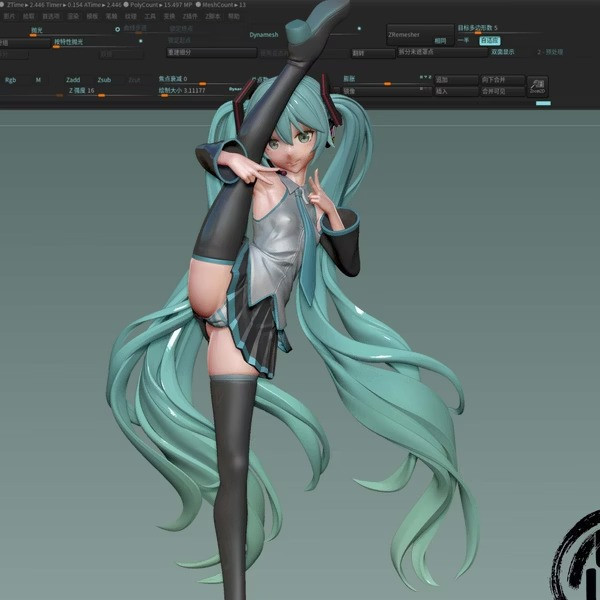Screen dimensions: 600x600
Task: Toggle the M material mode
Action: point(38,80)
